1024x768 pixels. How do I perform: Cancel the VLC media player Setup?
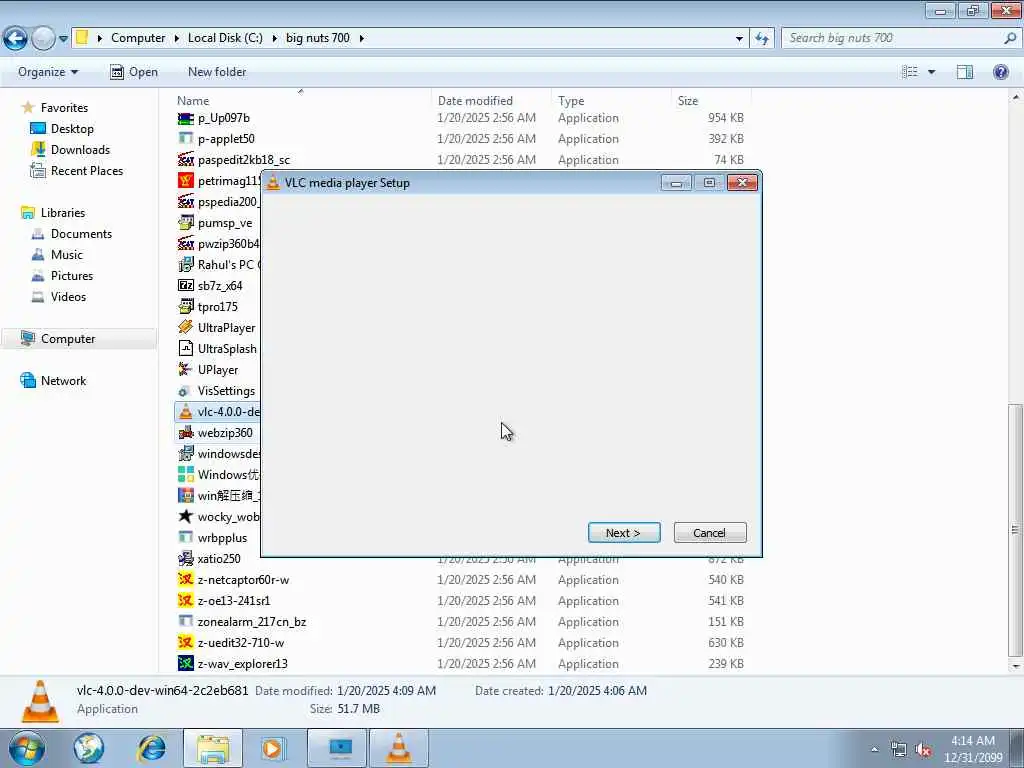(710, 533)
